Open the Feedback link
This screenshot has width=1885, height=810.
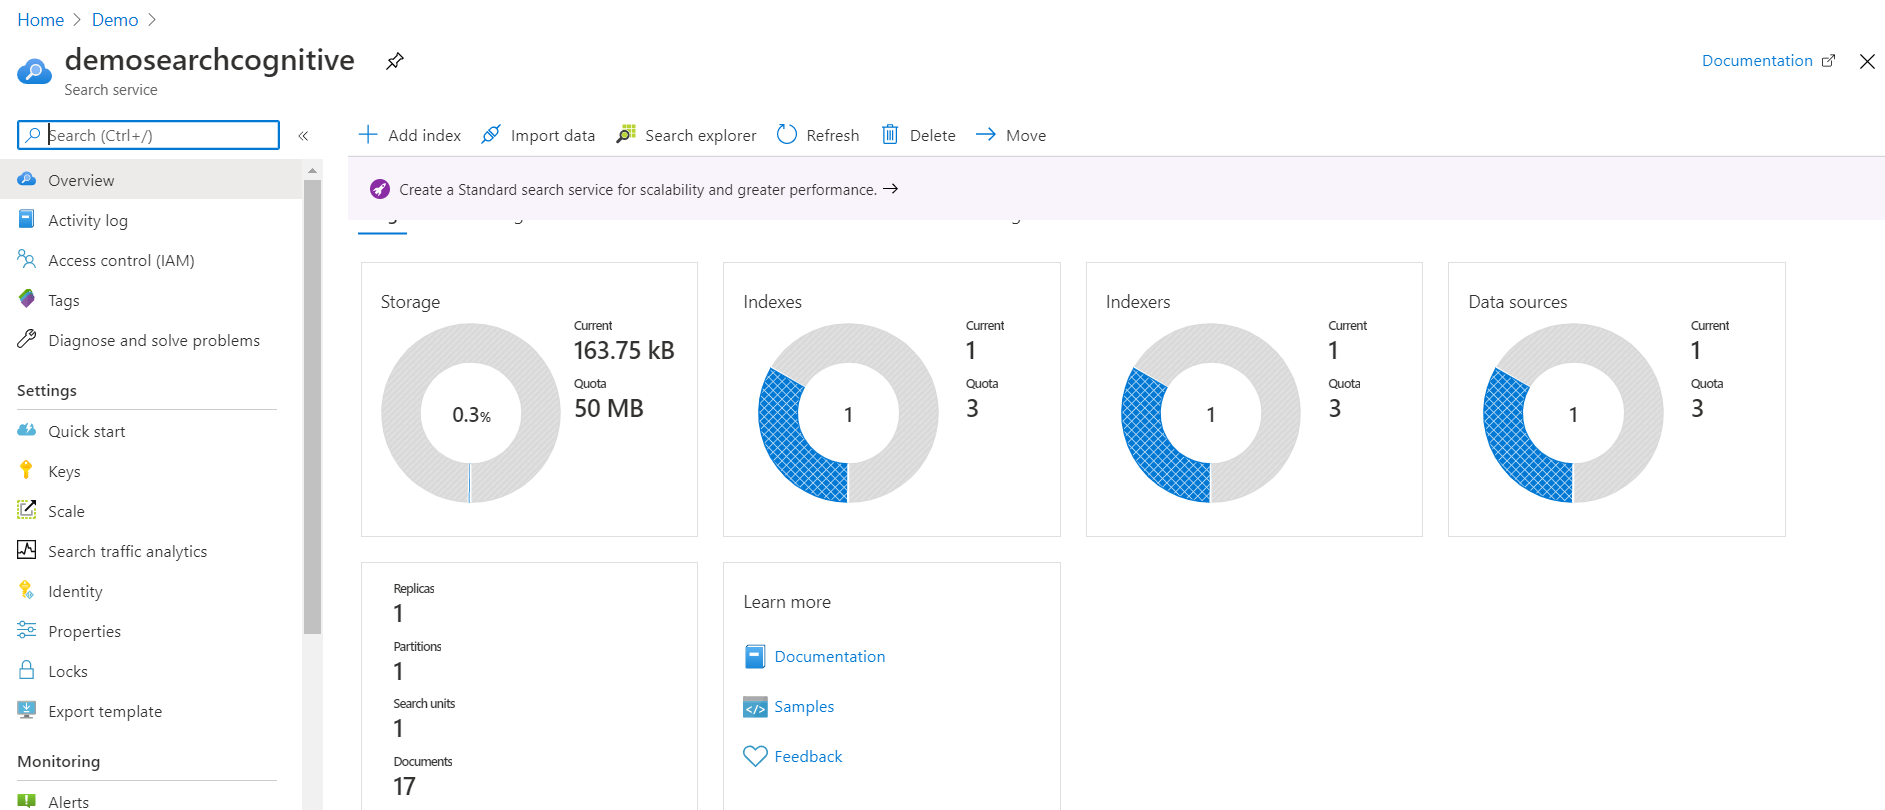[x=807, y=756]
